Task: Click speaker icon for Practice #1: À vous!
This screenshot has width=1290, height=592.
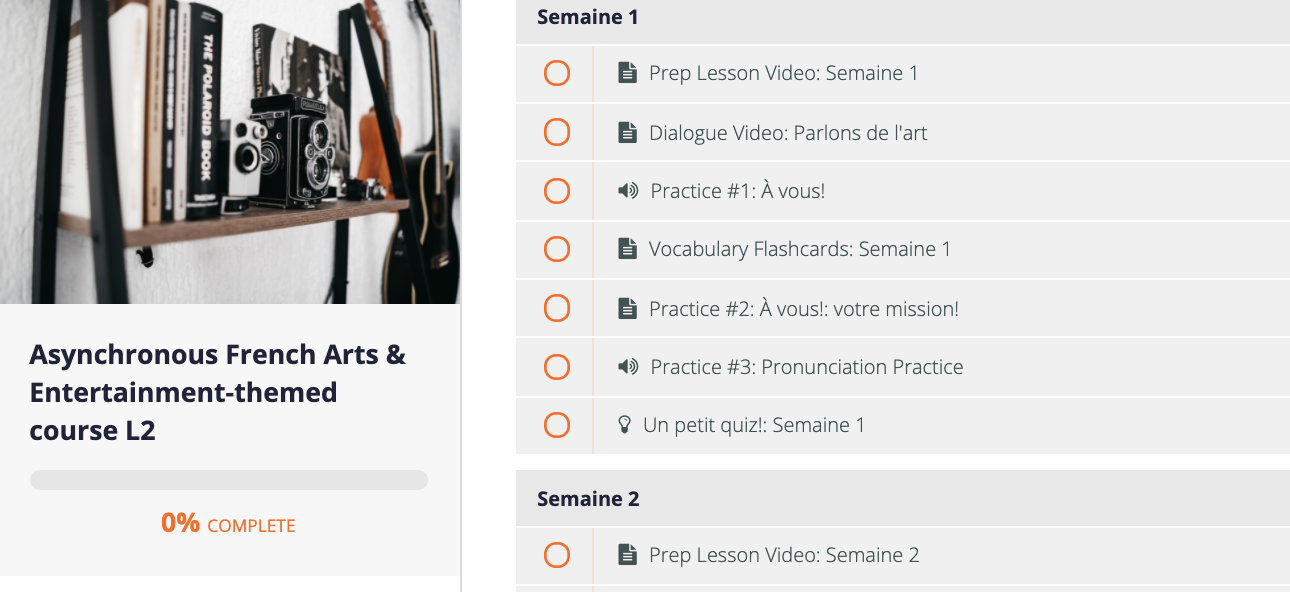Action: [628, 190]
